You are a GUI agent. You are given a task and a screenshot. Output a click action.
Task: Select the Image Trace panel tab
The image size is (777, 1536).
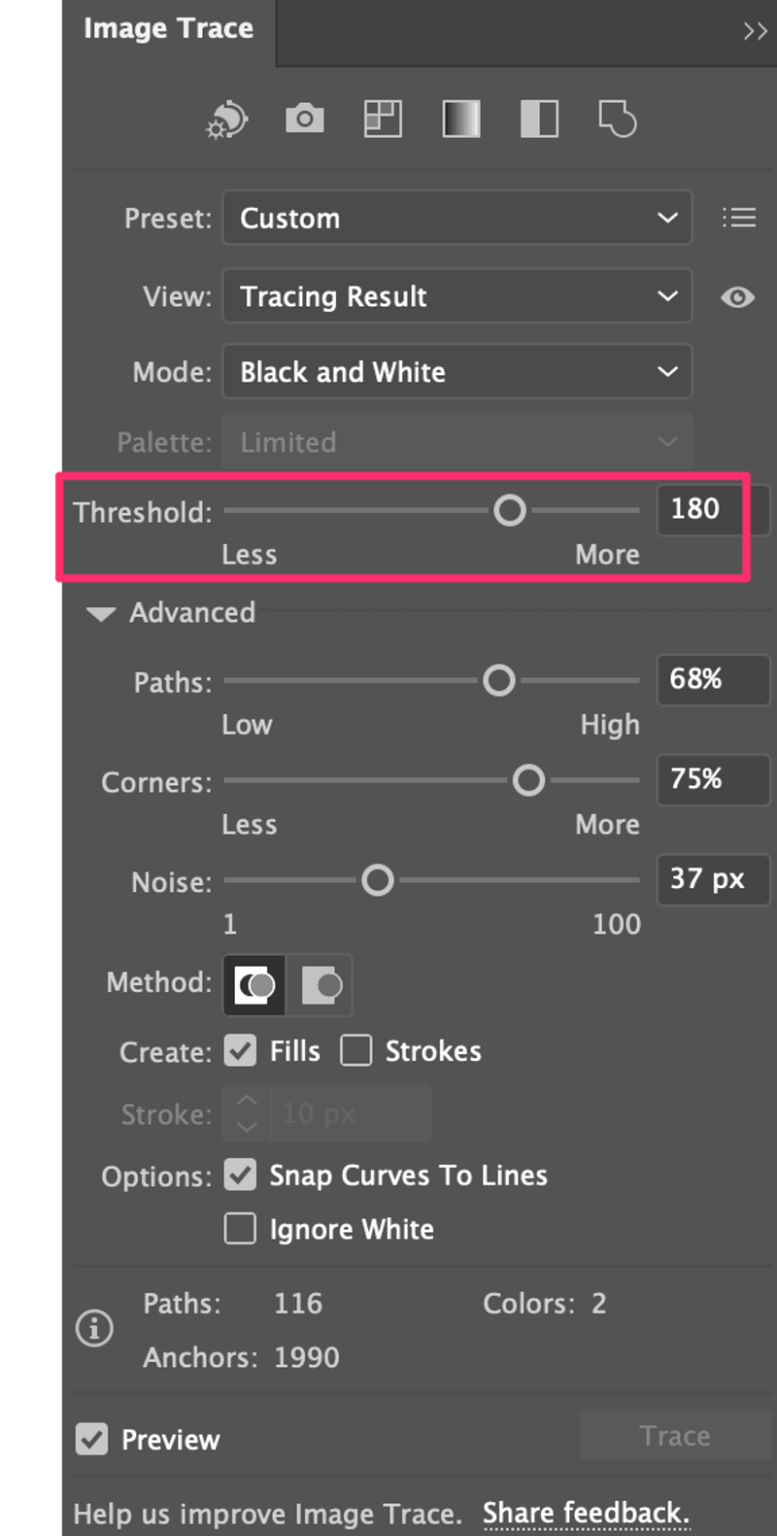pos(167,29)
